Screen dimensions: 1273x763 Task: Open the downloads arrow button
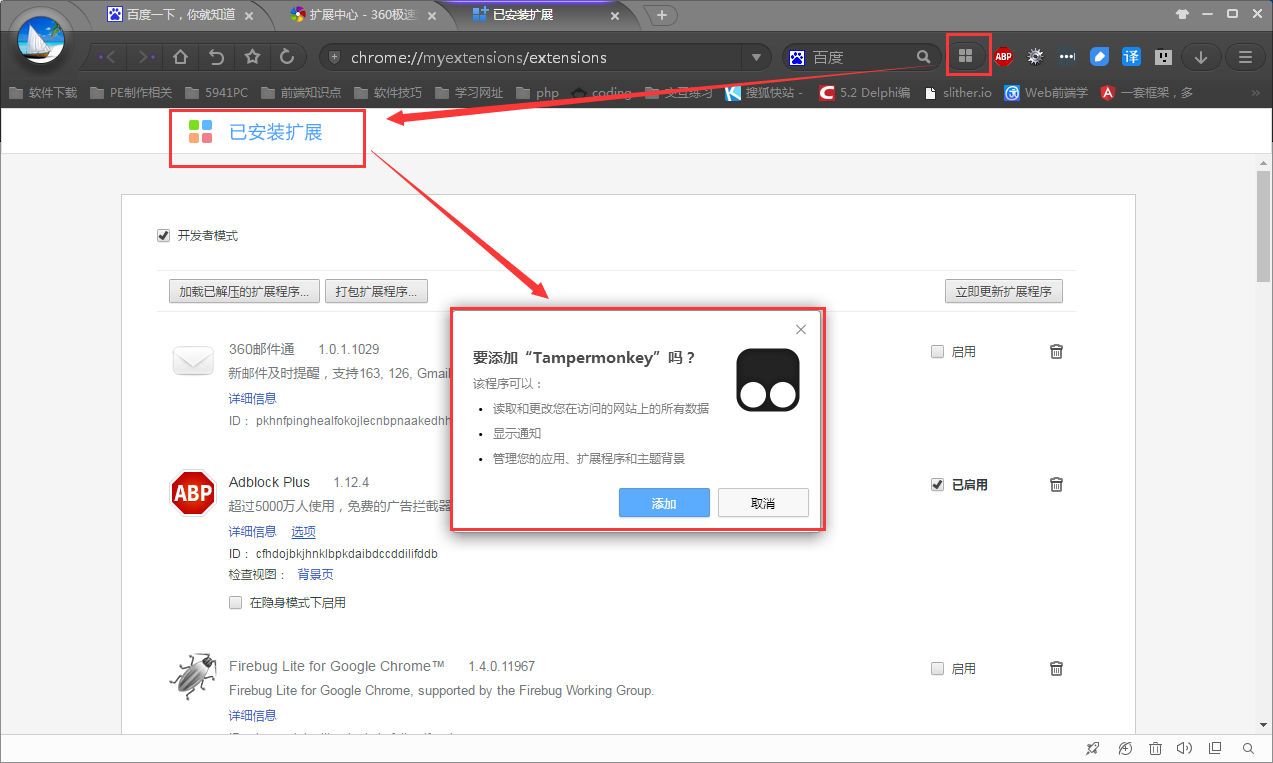(1201, 57)
